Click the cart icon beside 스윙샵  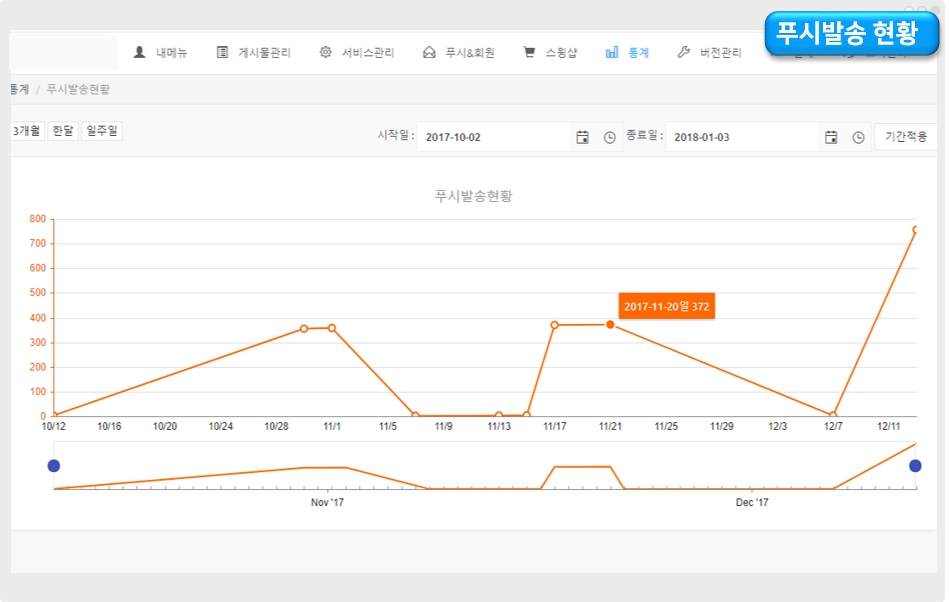click(x=529, y=52)
